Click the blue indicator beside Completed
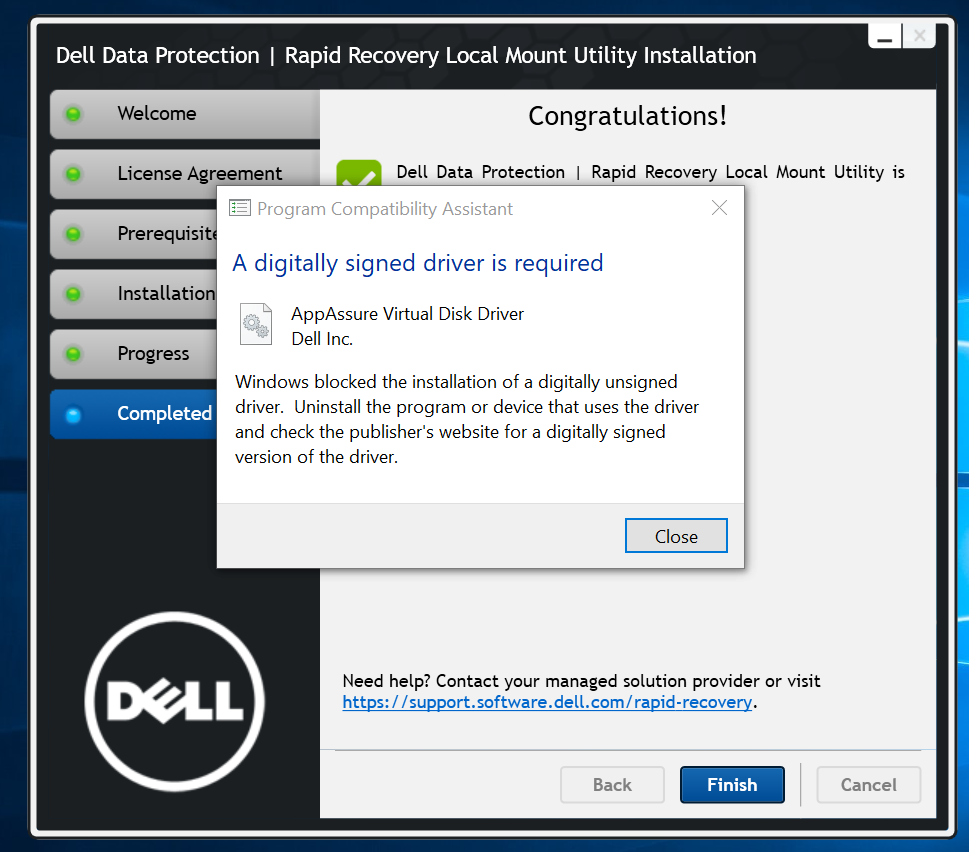This screenshot has height=852, width=969. [73, 414]
